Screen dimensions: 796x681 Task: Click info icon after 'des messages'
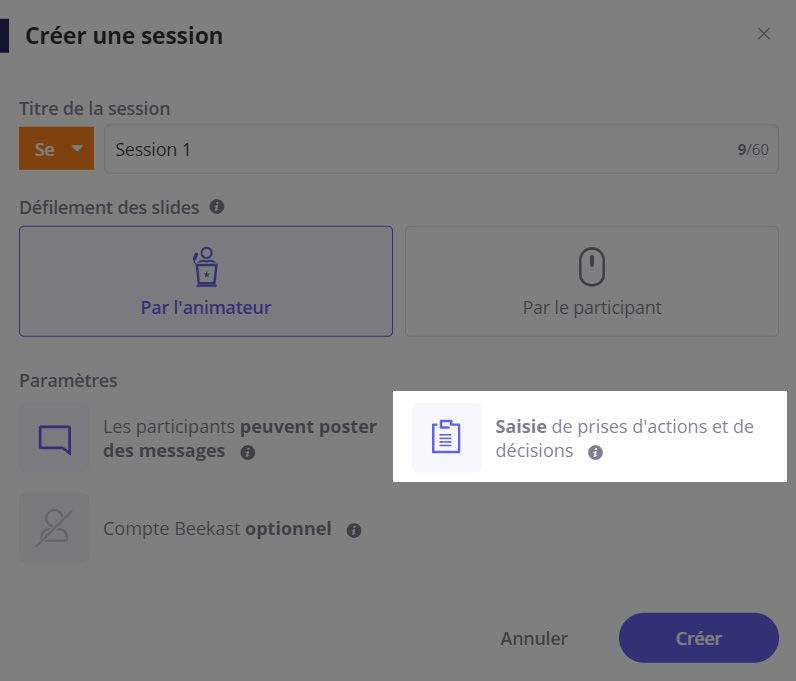(248, 452)
